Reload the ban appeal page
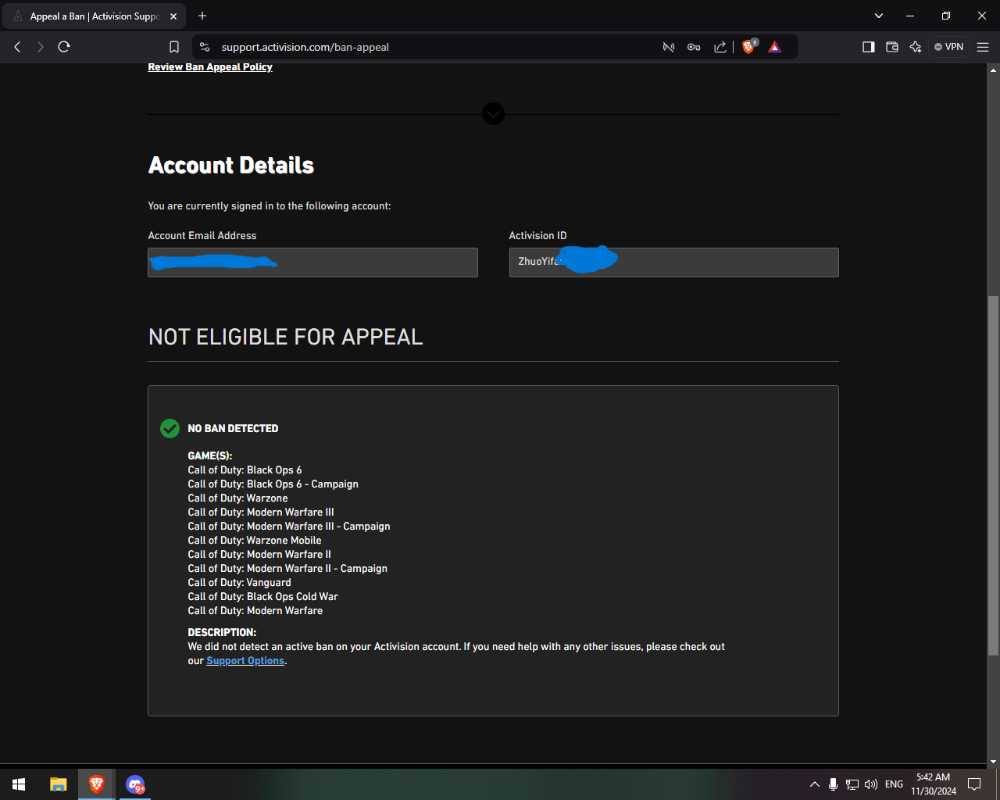The width and height of the screenshot is (1000, 800). [64, 47]
